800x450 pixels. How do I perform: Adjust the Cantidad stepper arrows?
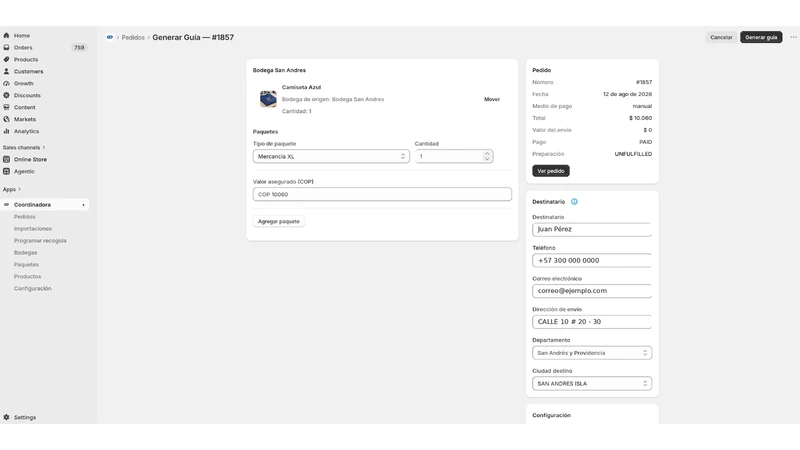point(487,156)
